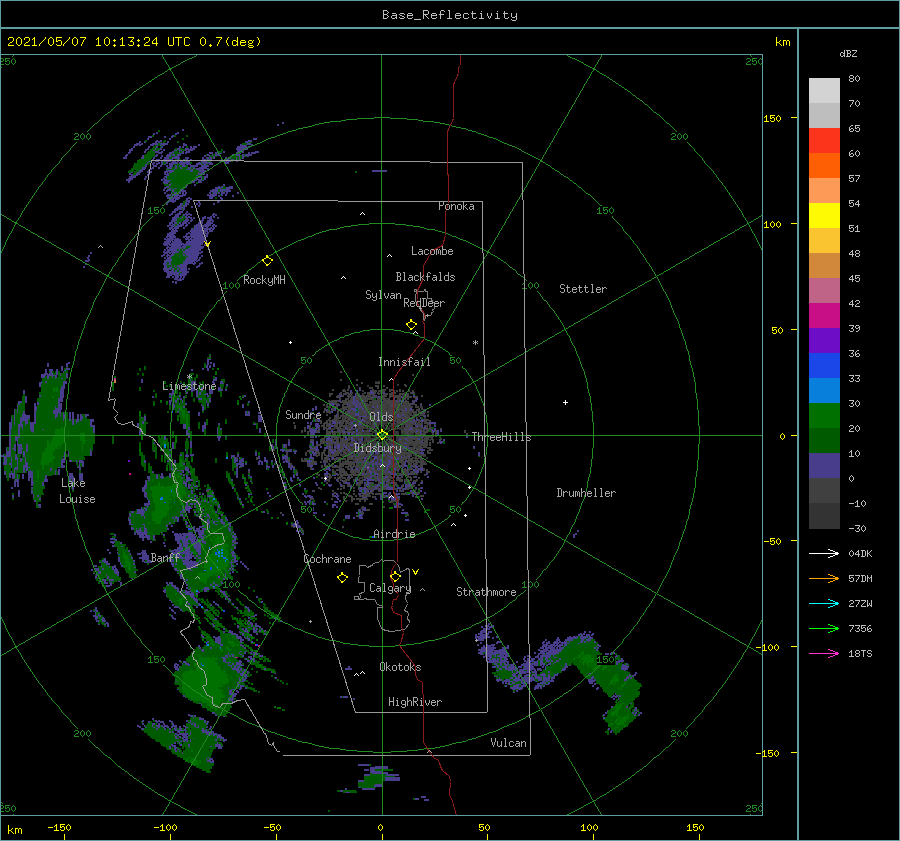Screen dimensions: 900x841
Task: Click the white plus marker north of Drumheller
Action: (565, 402)
